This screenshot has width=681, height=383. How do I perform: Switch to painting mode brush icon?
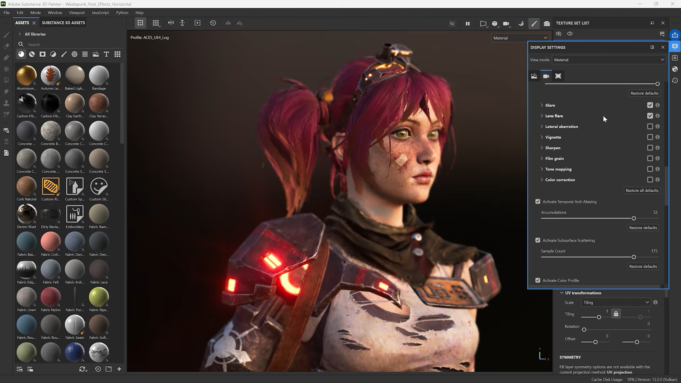click(534, 23)
